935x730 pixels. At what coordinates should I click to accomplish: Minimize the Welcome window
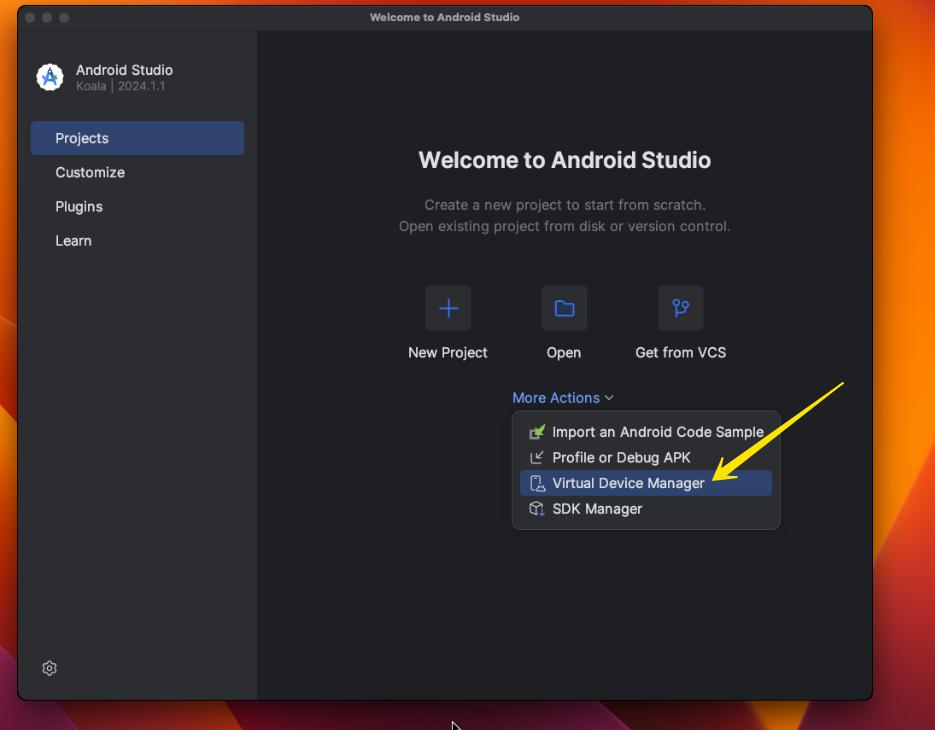47,18
